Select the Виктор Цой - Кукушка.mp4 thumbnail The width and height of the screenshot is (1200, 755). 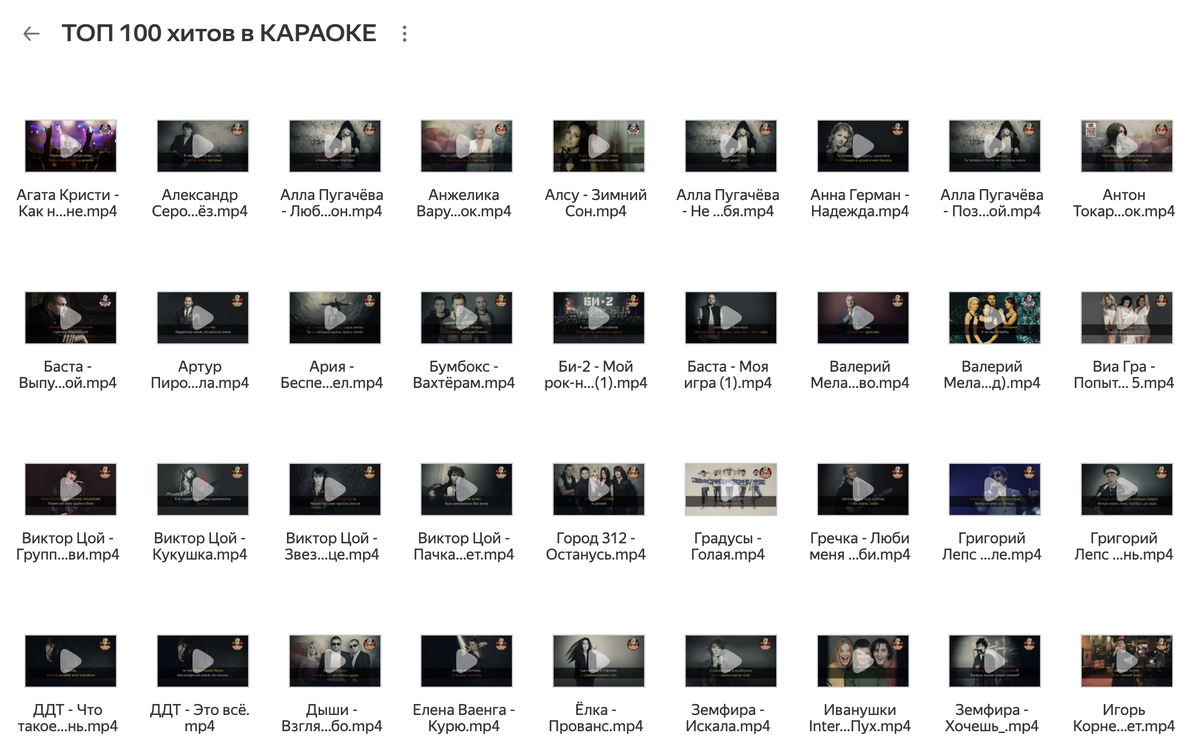click(x=202, y=489)
